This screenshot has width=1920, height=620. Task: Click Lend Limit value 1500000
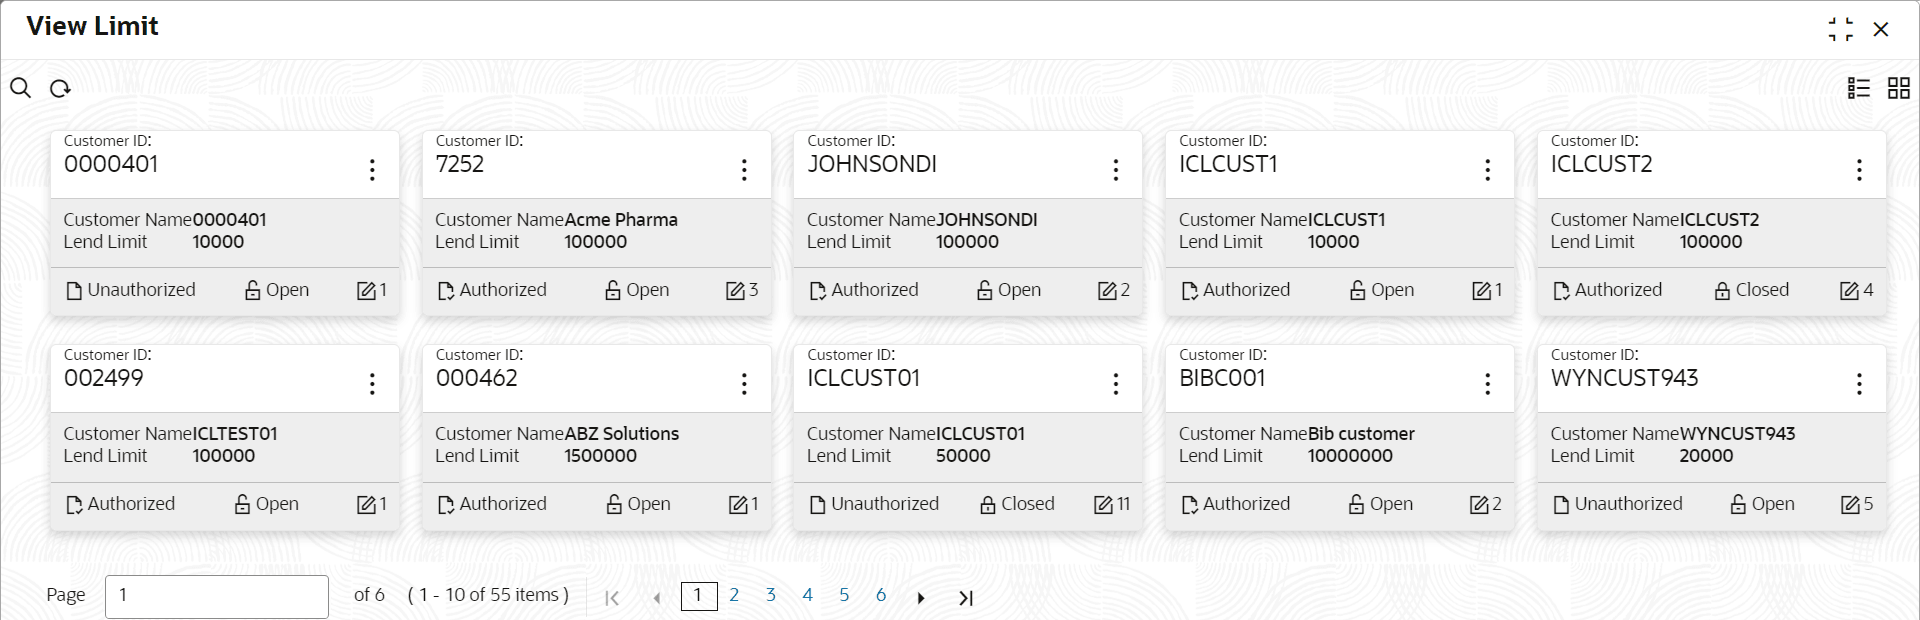(x=601, y=456)
